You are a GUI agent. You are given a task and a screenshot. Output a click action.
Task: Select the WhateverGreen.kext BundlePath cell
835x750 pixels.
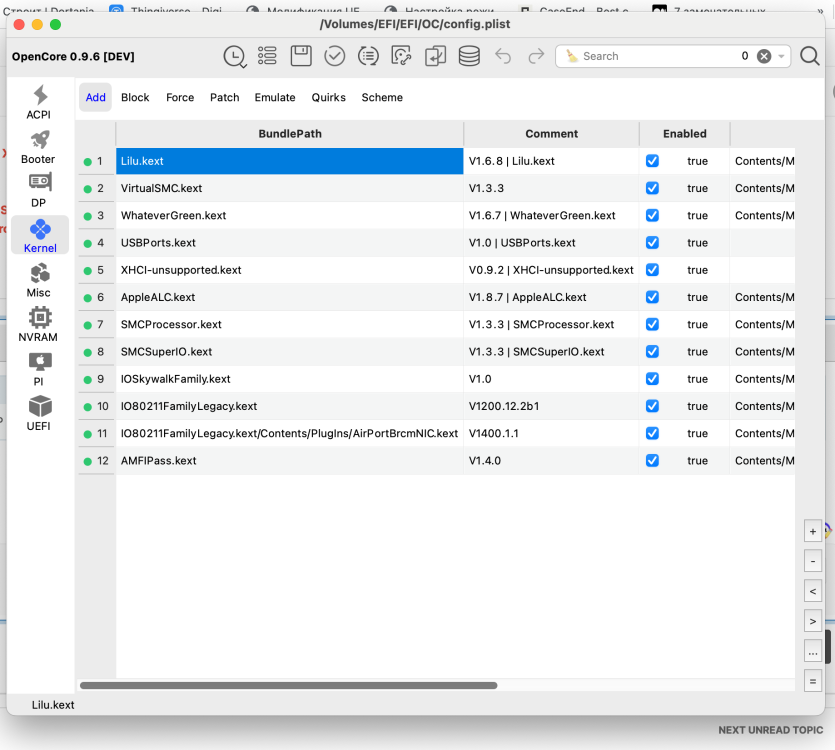(x=290, y=215)
